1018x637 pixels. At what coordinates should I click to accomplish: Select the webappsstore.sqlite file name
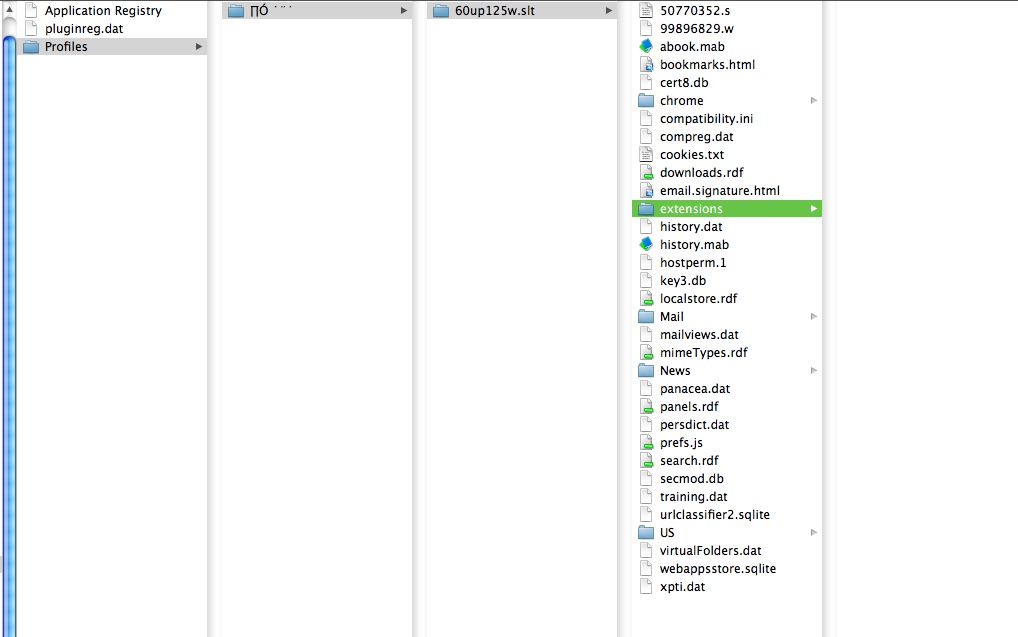[717, 569]
